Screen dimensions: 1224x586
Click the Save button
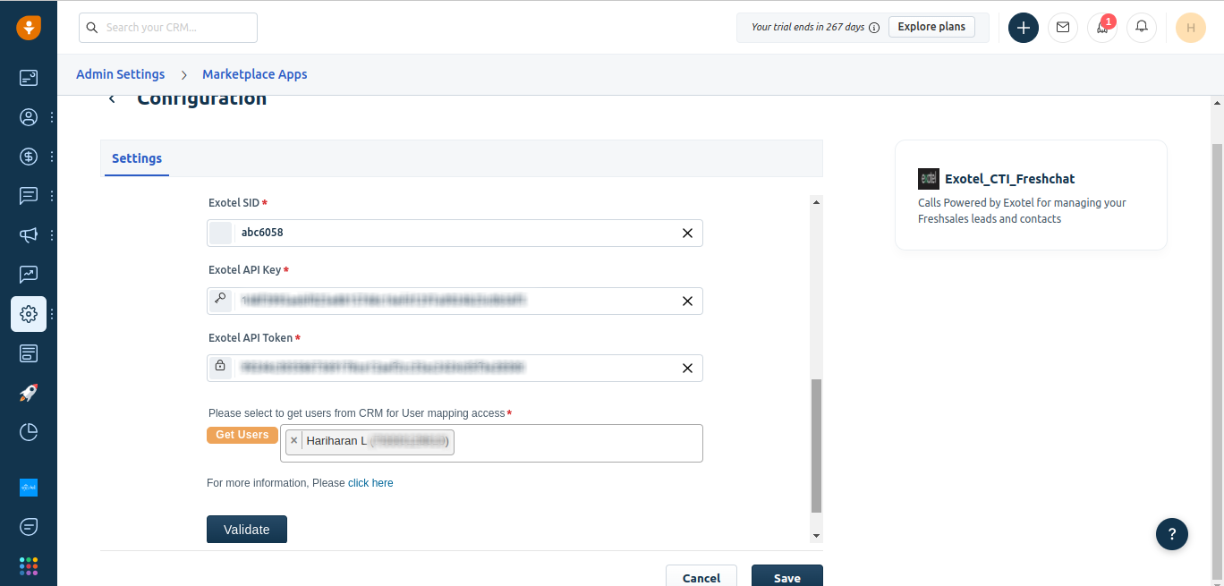787,576
